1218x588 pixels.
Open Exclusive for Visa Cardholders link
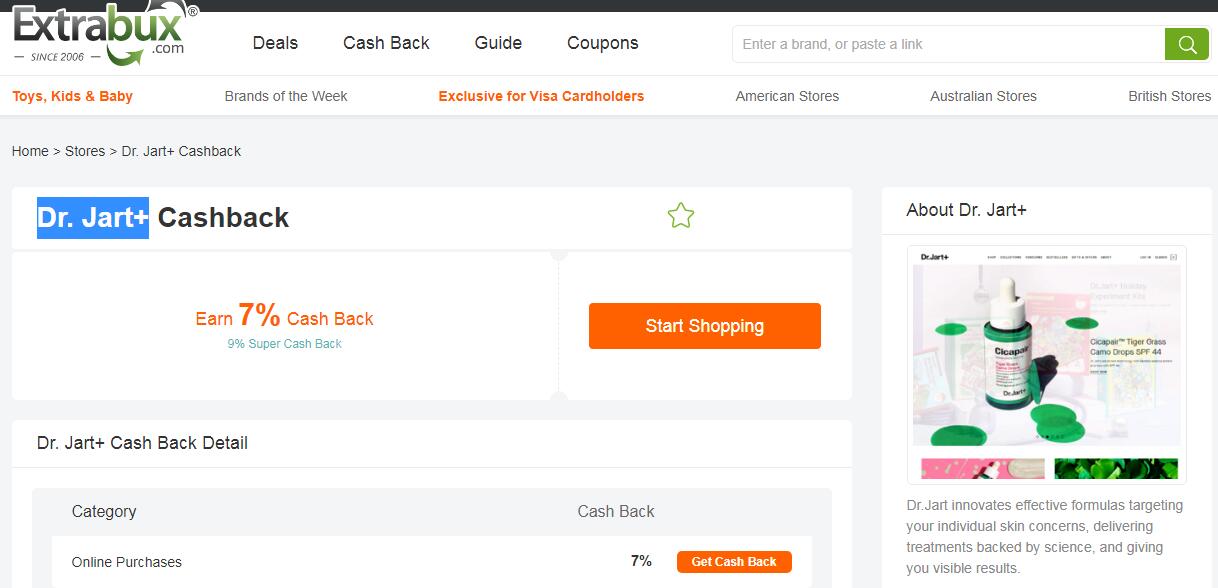(541, 96)
